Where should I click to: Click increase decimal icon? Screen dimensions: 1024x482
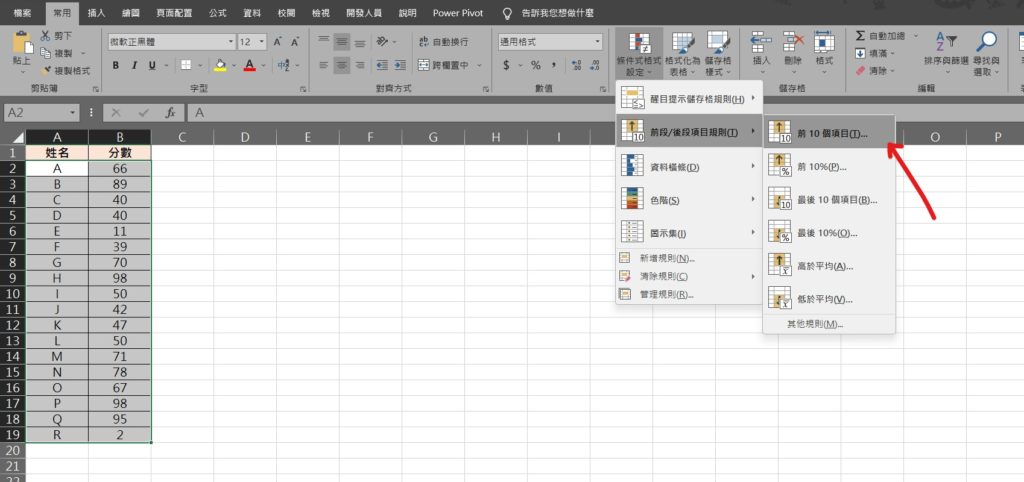(576, 65)
